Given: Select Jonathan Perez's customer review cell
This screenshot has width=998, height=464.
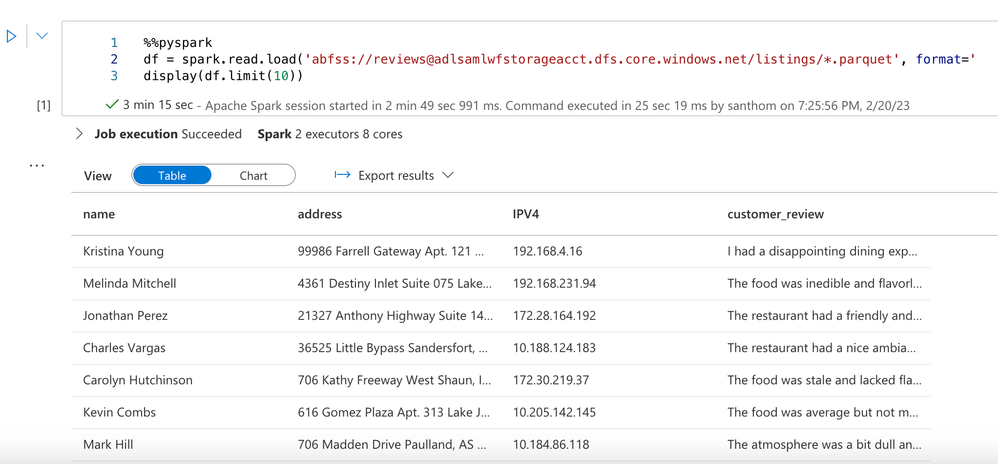Looking at the screenshot, I should point(824,316).
